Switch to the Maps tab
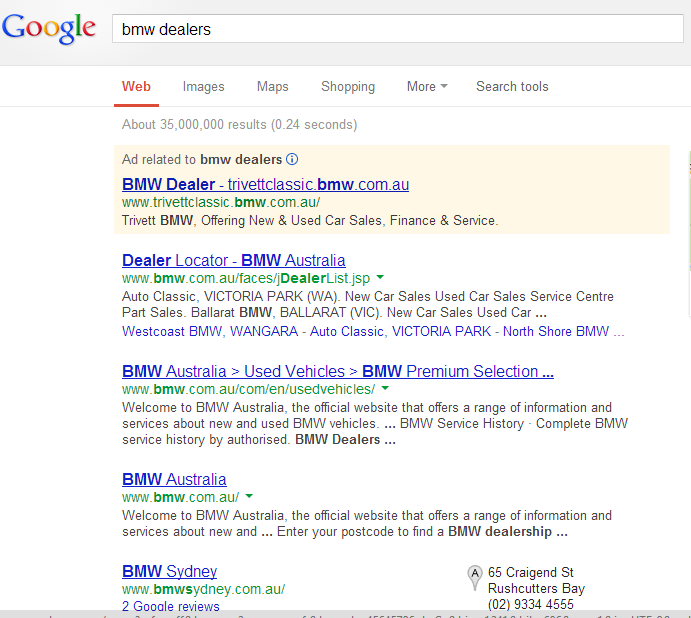Viewport: 691px width, 618px height. click(272, 86)
